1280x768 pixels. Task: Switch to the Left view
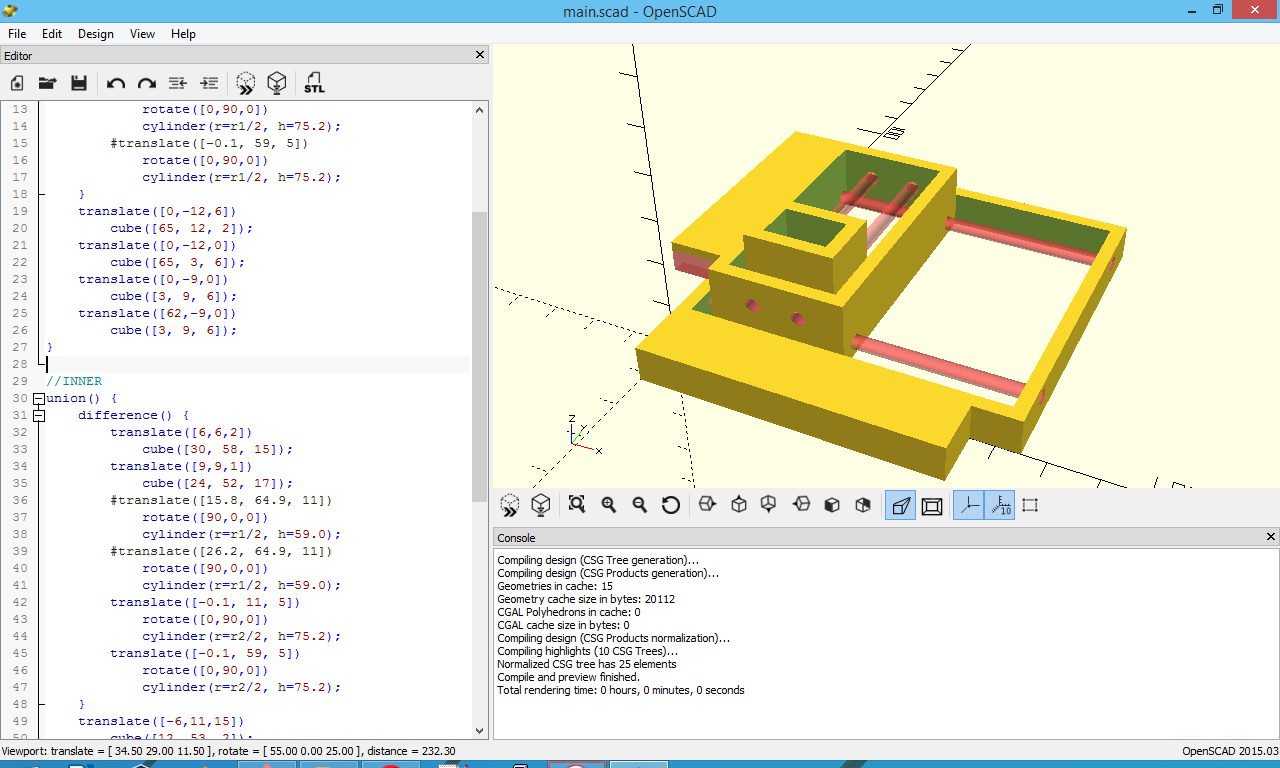(801, 505)
